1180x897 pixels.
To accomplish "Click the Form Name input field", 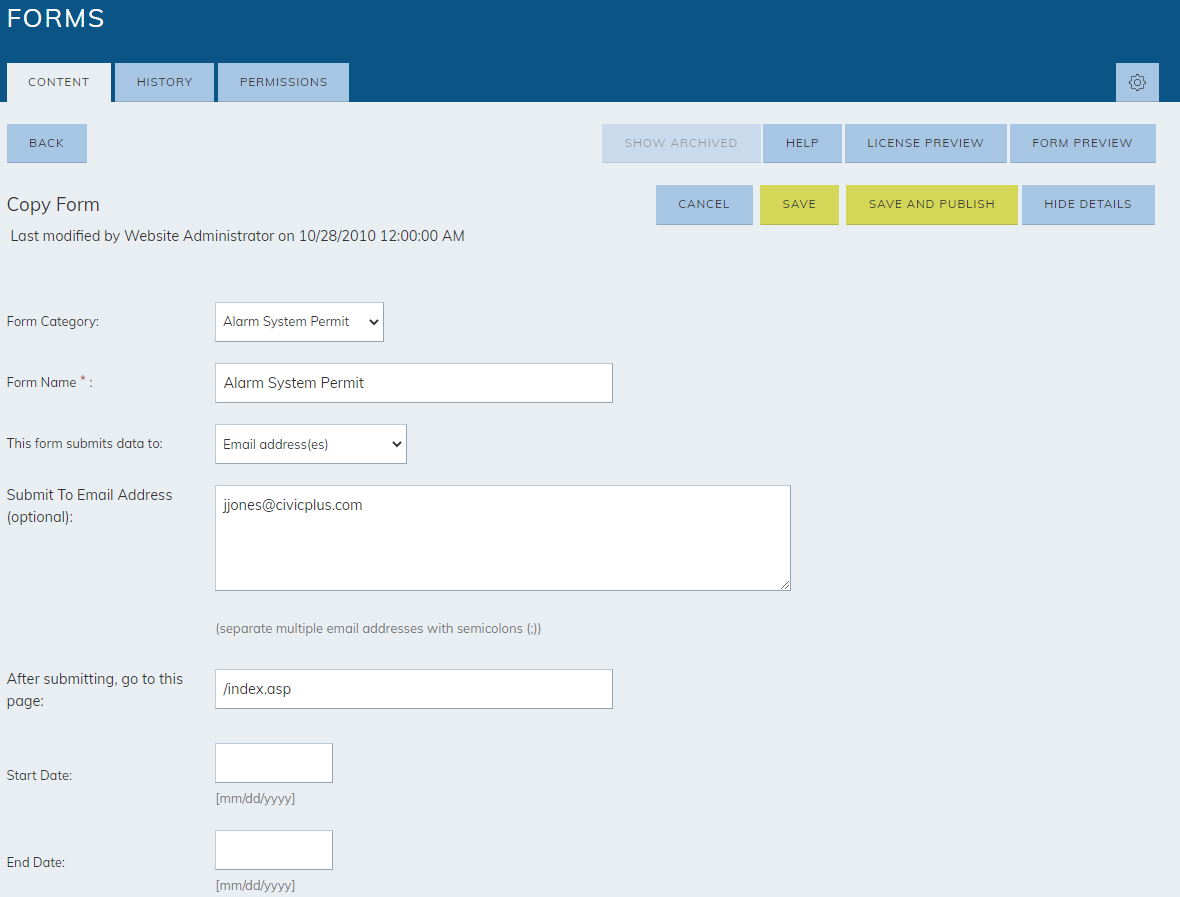I will coord(414,383).
